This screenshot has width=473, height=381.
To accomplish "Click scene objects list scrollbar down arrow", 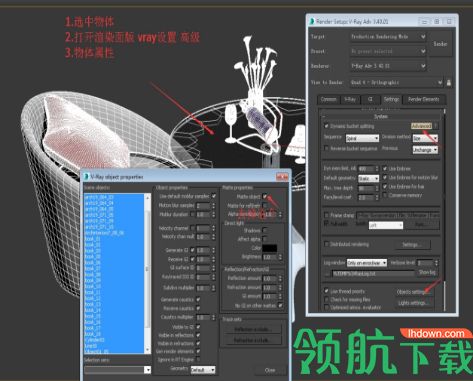I will [147, 350].
